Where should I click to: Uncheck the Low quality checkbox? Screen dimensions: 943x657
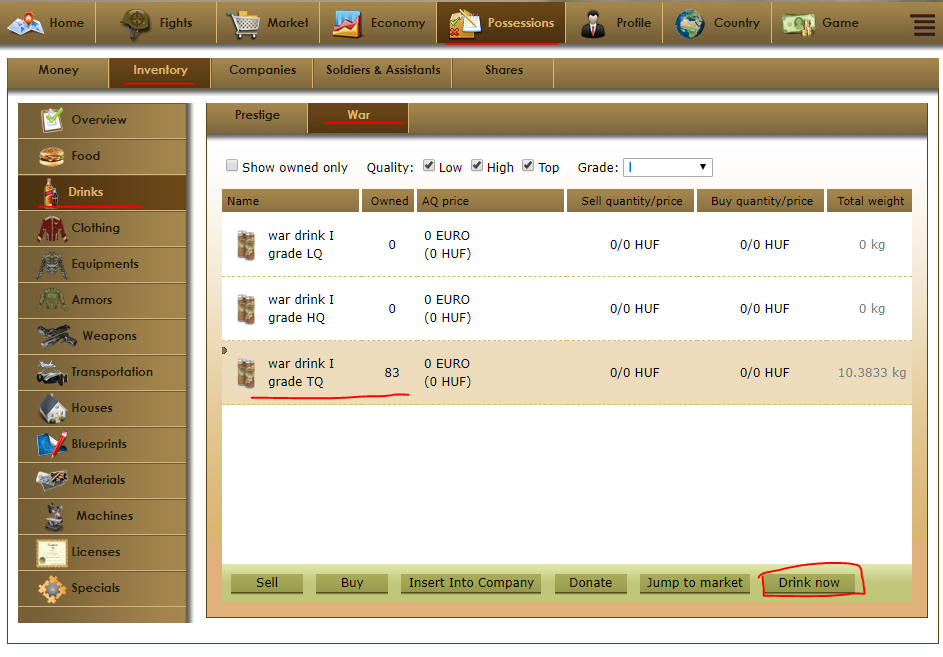click(429, 165)
